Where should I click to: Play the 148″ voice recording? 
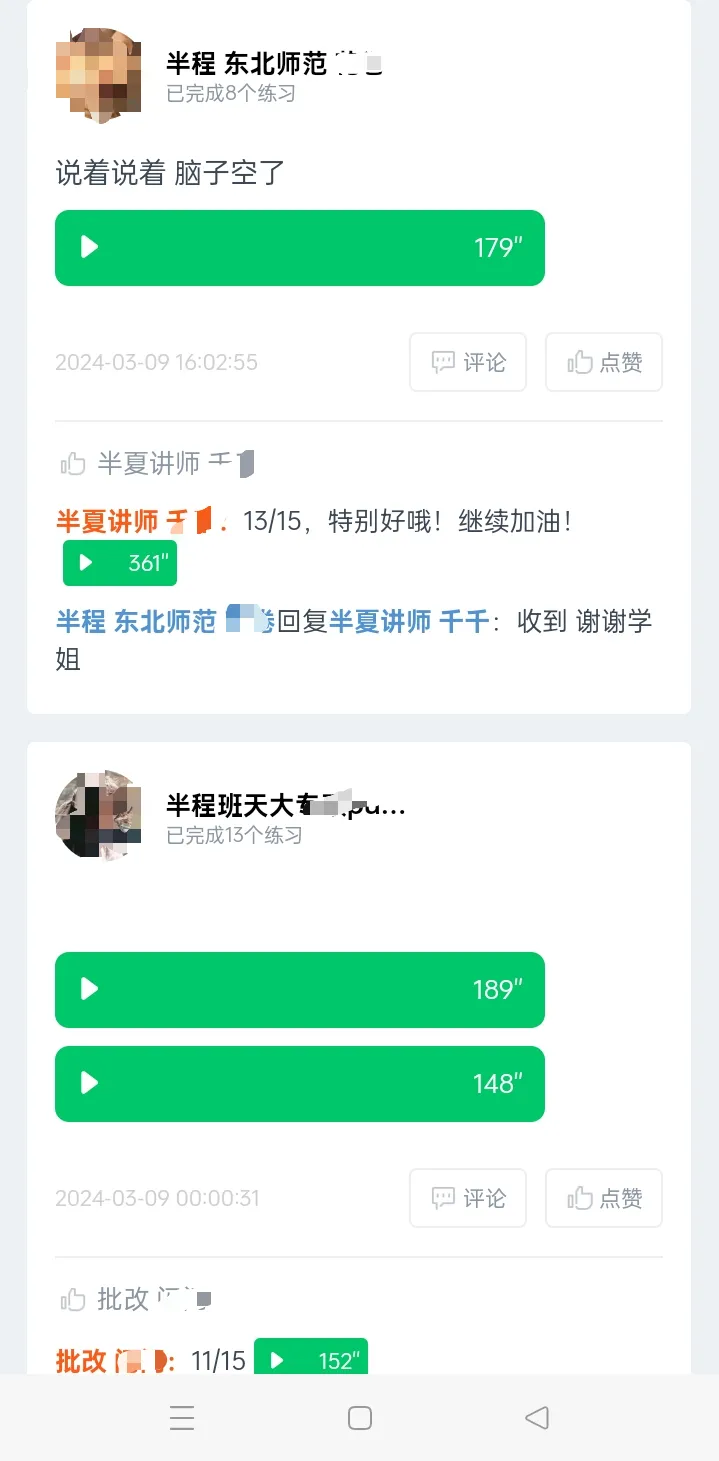(x=299, y=1084)
